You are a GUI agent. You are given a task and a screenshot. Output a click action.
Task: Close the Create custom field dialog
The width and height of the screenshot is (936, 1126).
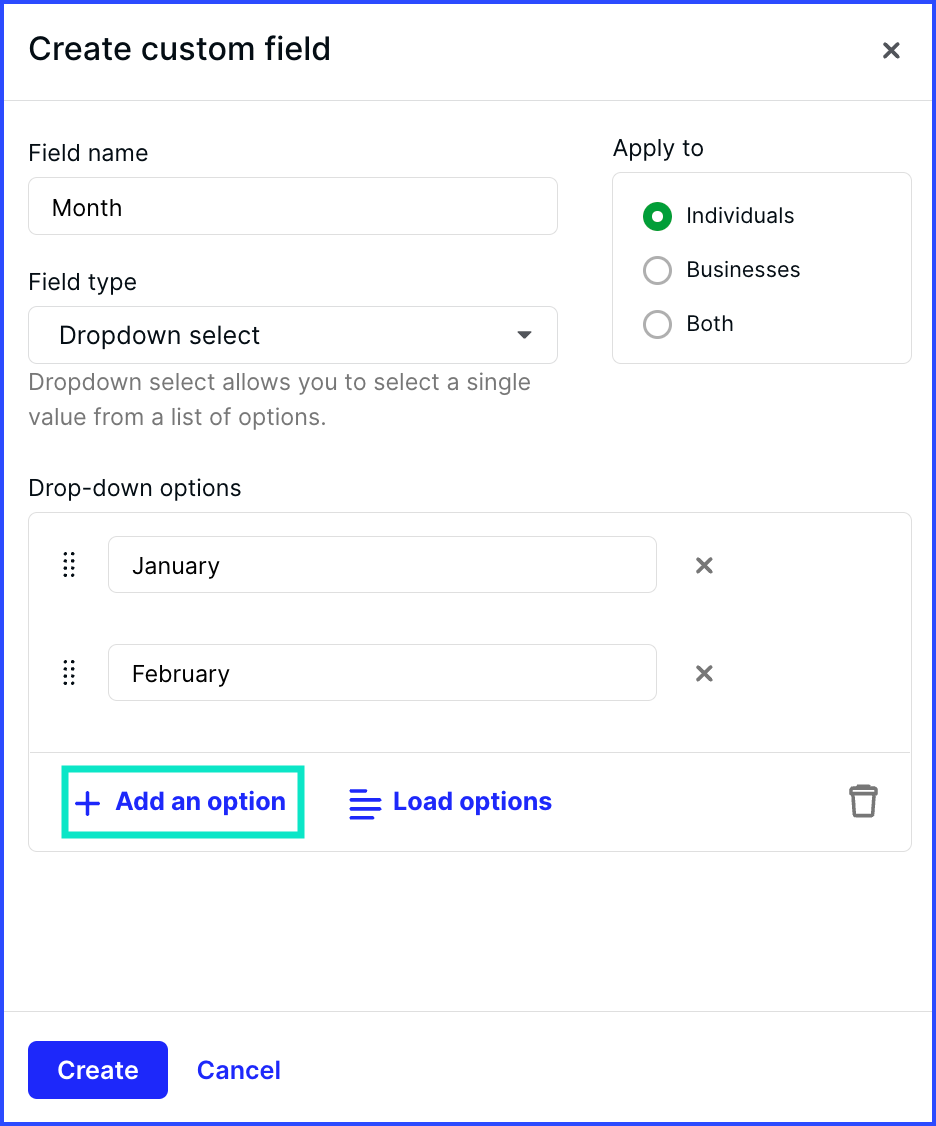(x=891, y=50)
